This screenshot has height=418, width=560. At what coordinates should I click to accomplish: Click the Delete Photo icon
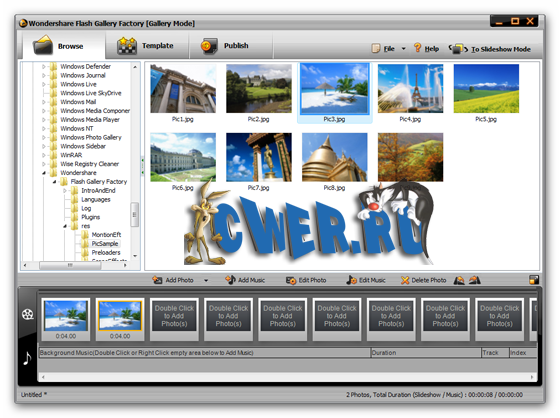click(x=405, y=280)
